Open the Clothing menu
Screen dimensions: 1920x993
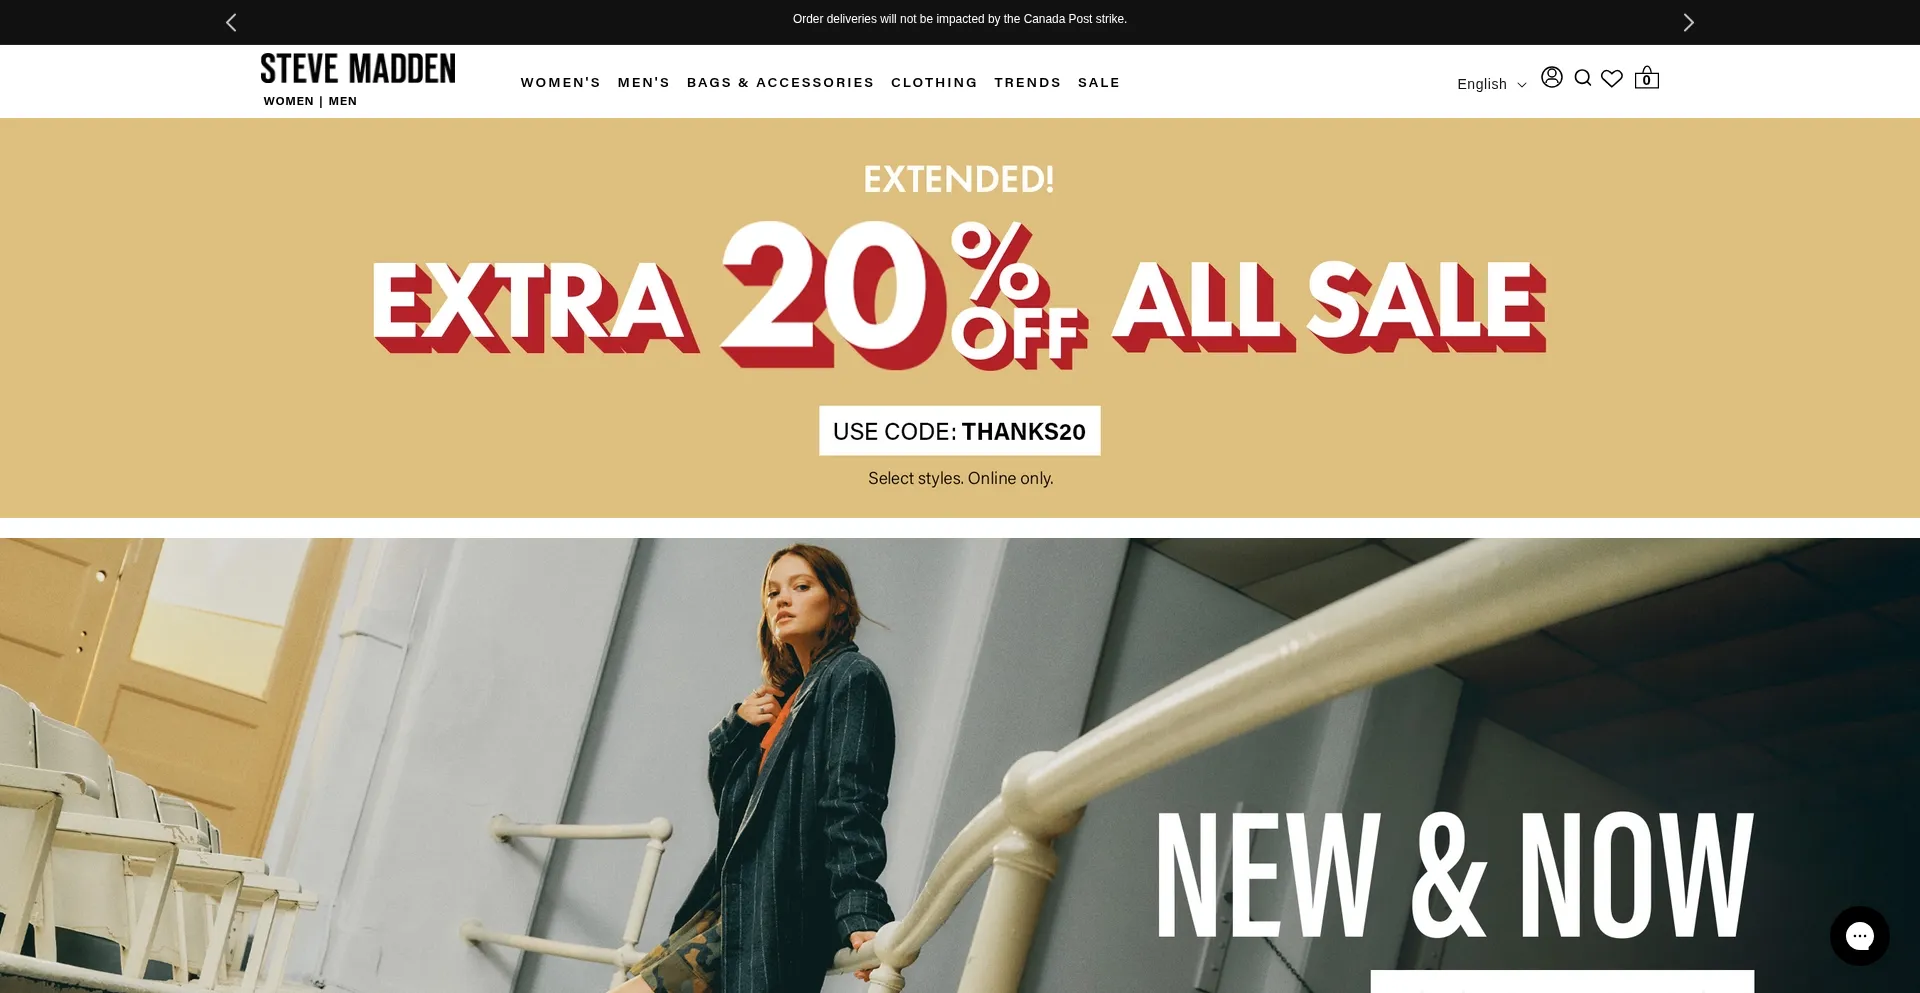[x=934, y=82]
